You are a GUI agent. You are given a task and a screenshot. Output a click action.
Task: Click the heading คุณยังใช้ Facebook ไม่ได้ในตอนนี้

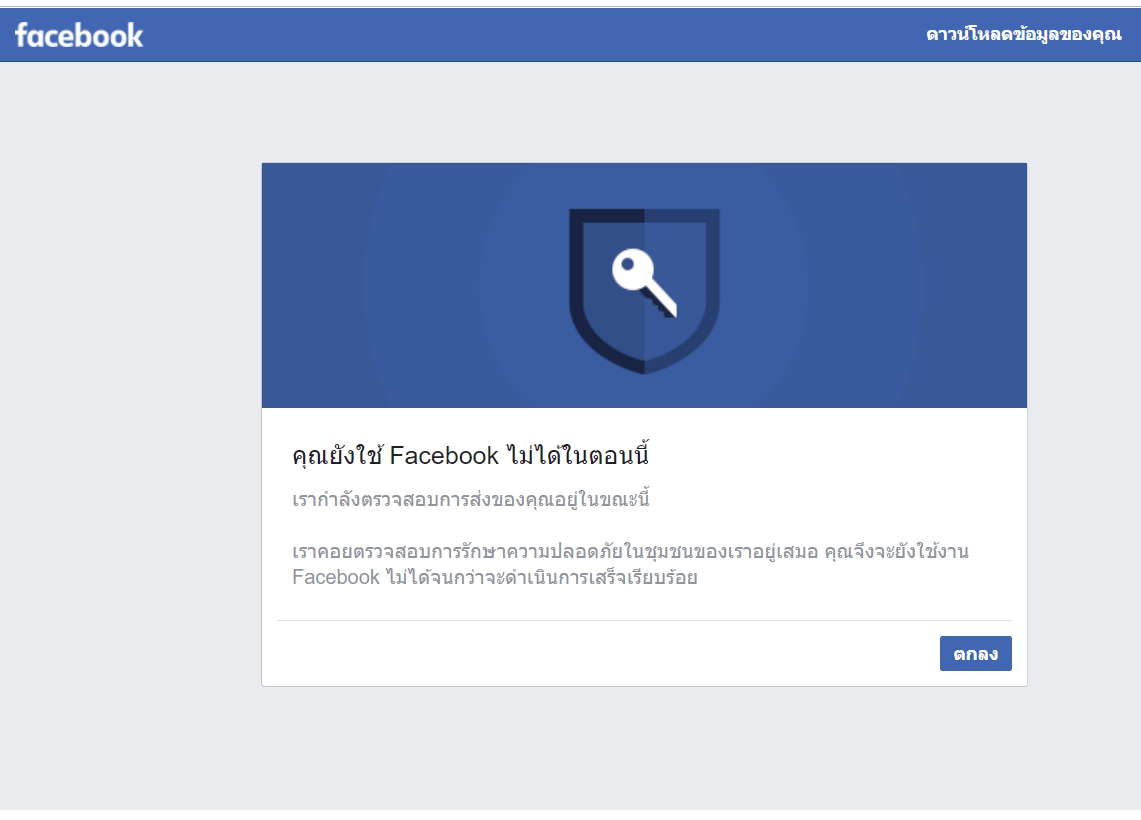(x=470, y=455)
